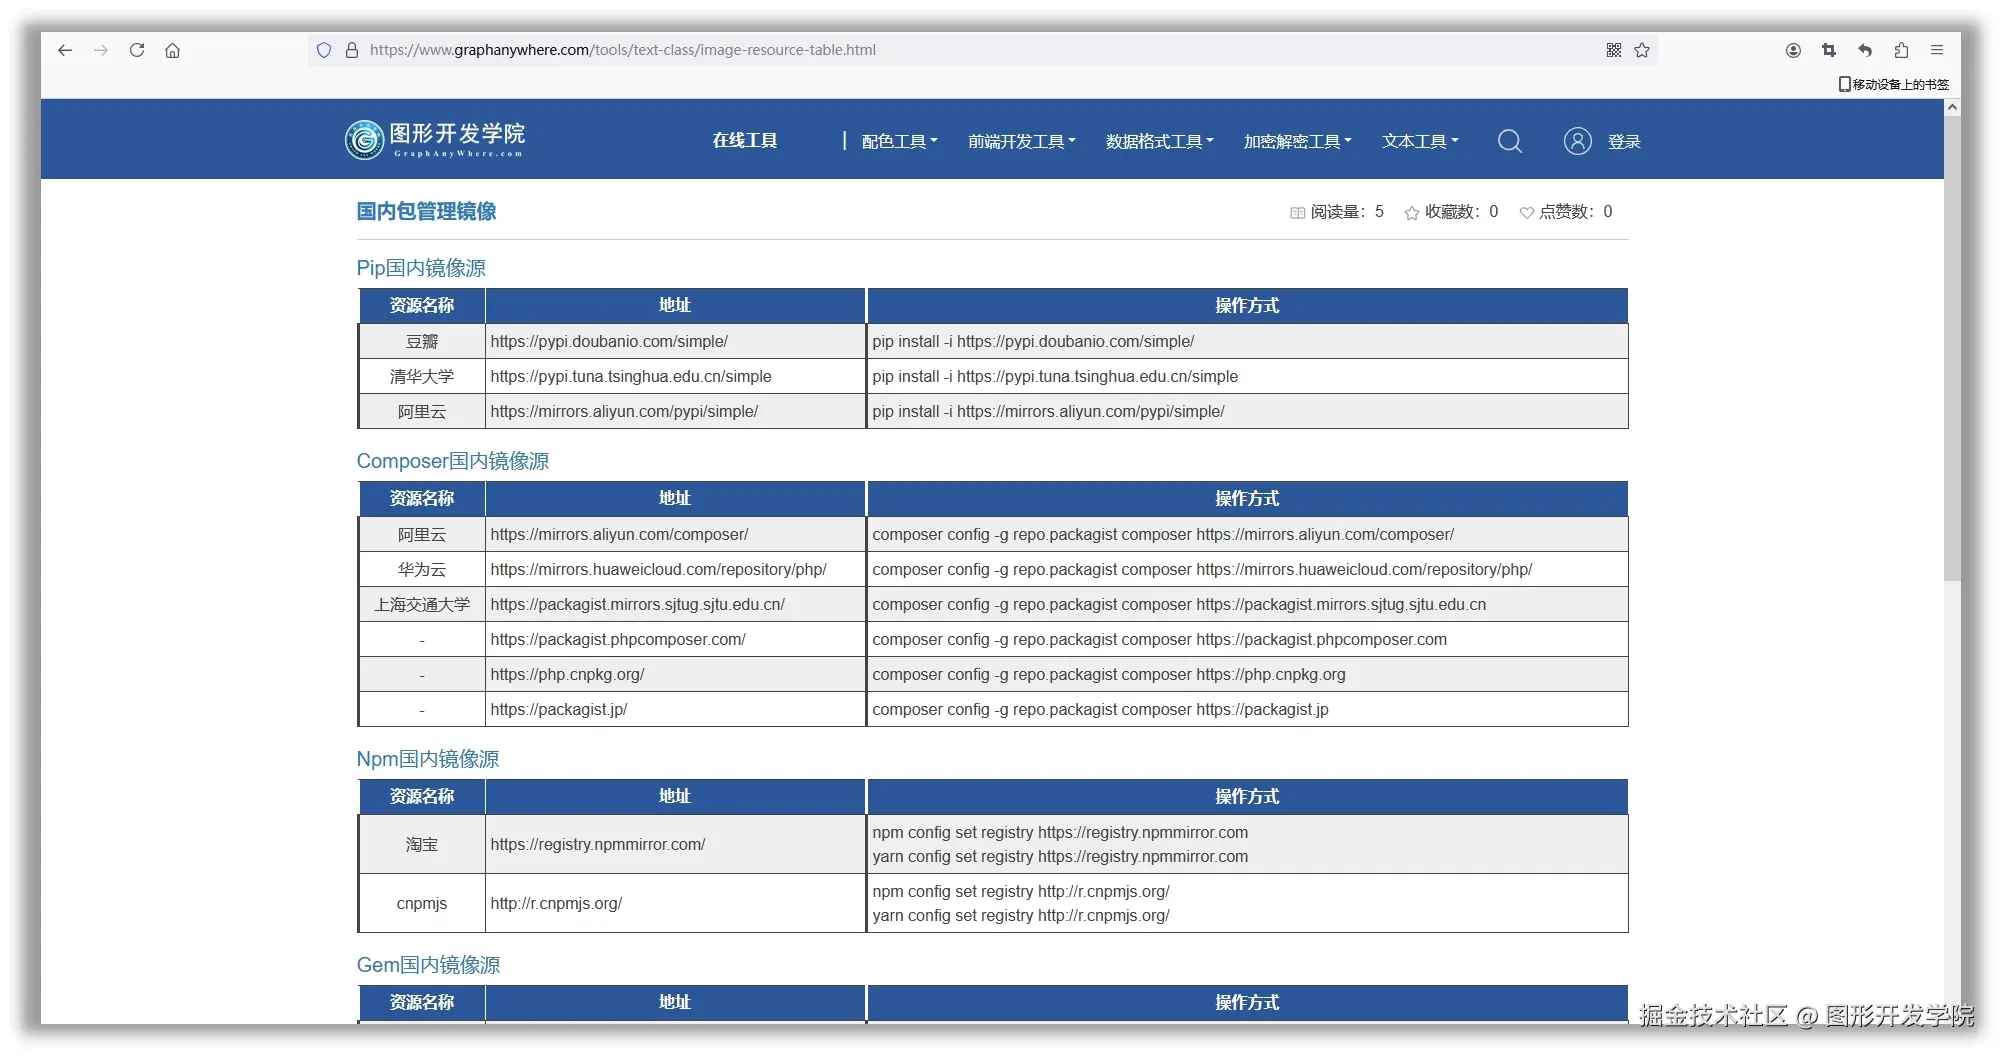Click the 图形开发学院 site logo

434,139
